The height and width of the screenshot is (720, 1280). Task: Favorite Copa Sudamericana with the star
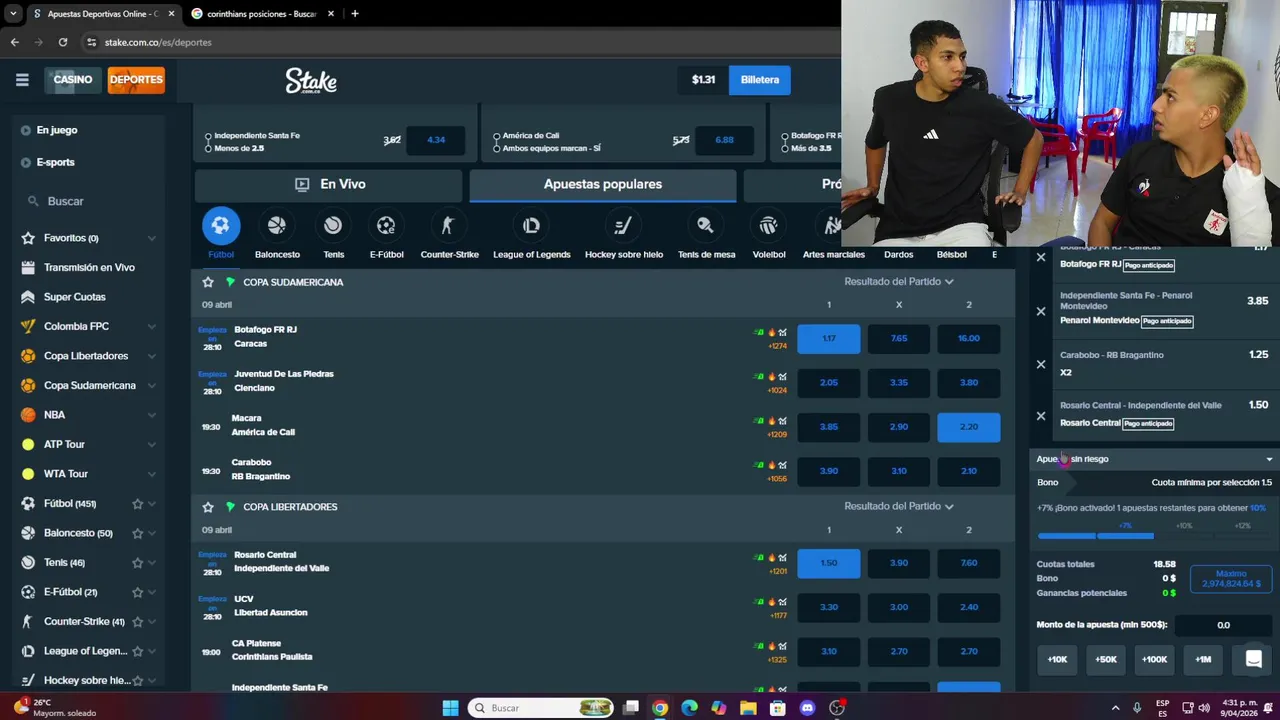point(208,282)
